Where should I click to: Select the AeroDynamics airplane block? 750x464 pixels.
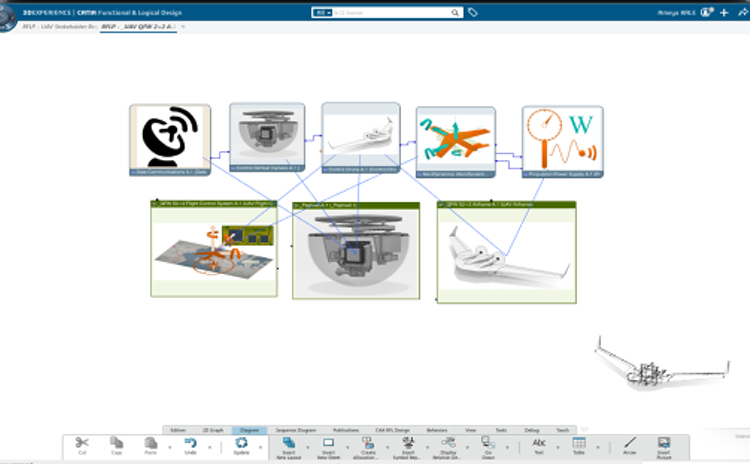tap(455, 139)
